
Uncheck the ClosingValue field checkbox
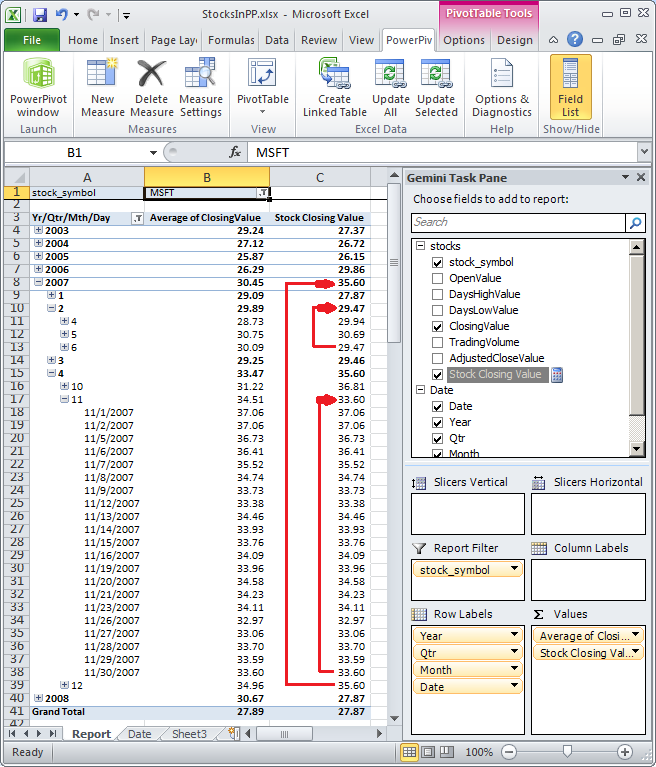tap(437, 326)
